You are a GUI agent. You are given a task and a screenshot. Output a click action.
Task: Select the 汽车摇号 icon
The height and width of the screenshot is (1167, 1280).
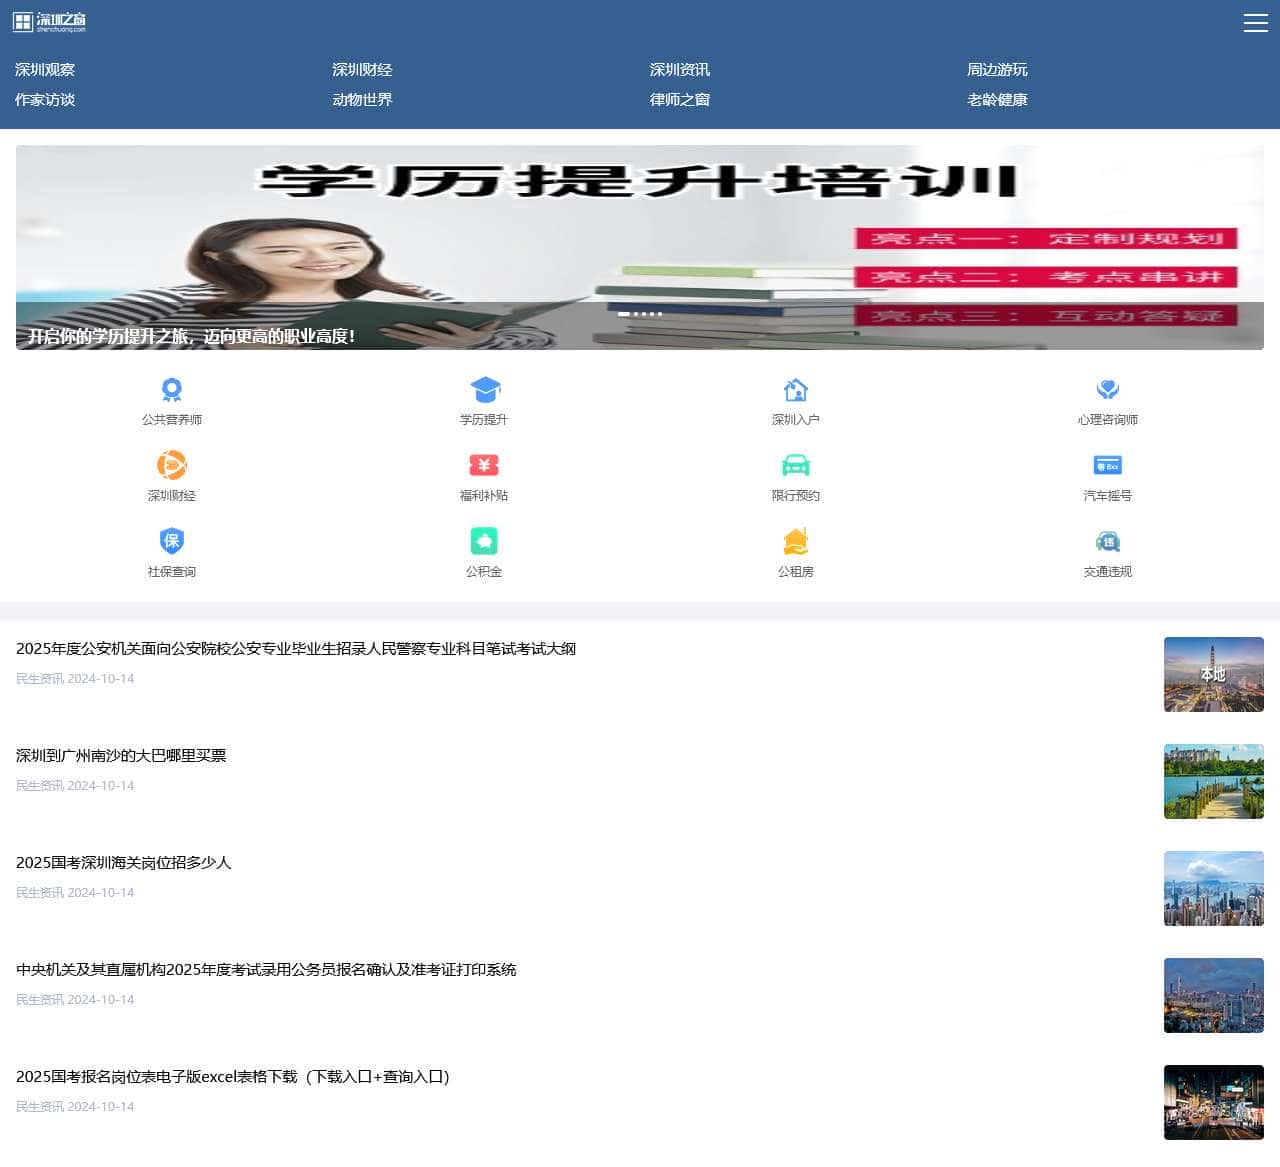(x=1107, y=466)
